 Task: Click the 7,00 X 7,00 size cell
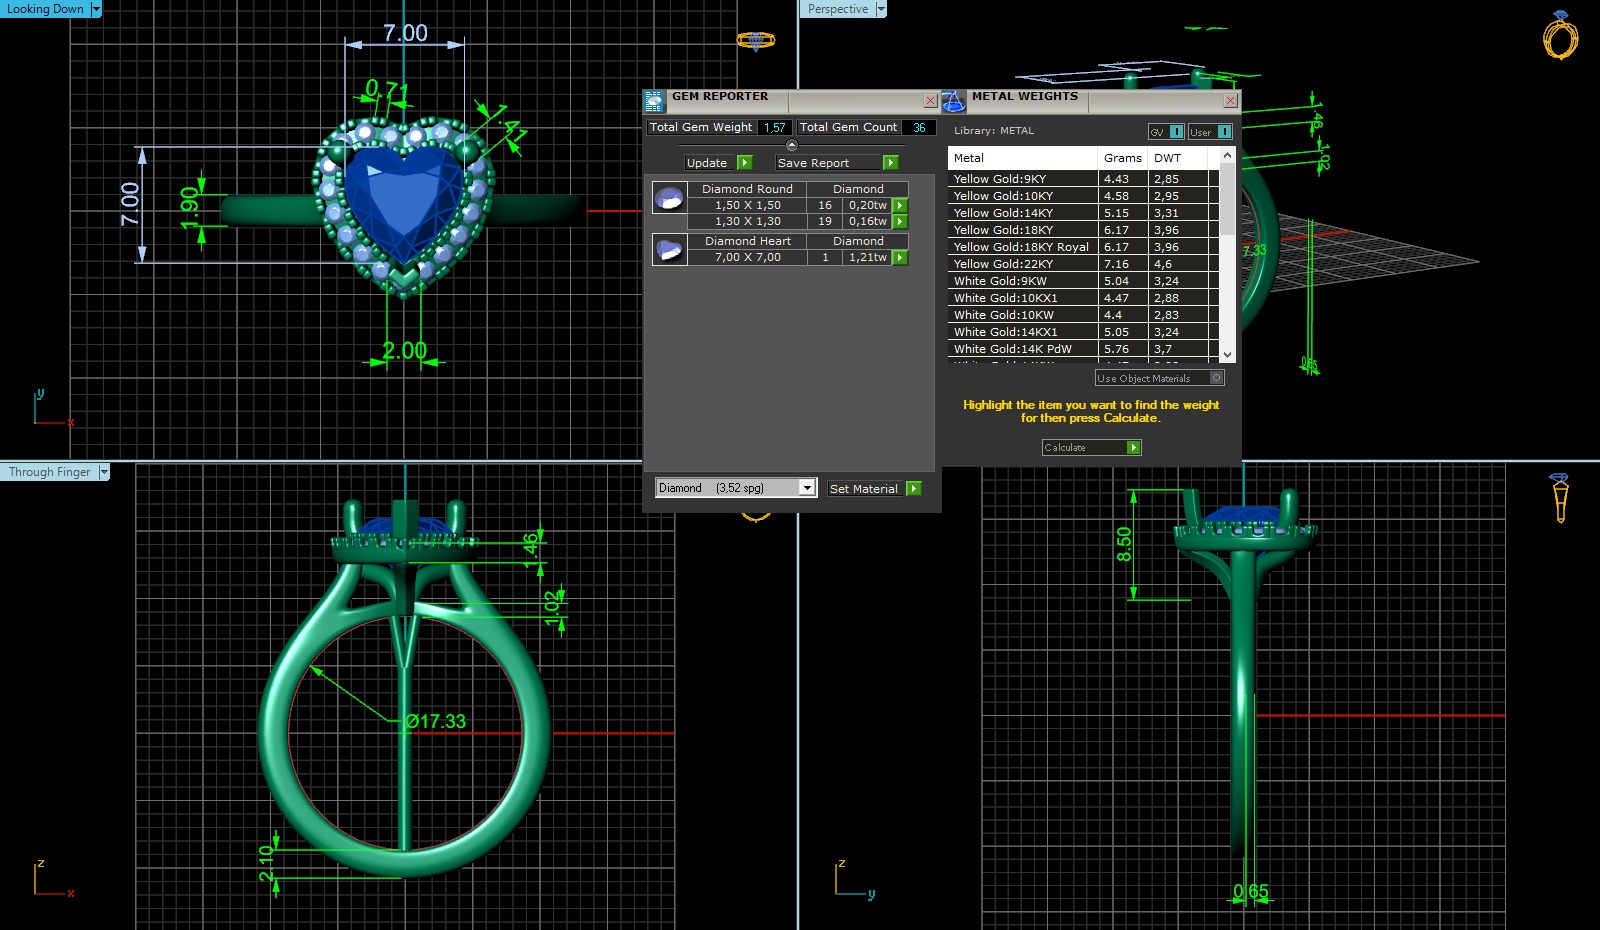point(748,258)
